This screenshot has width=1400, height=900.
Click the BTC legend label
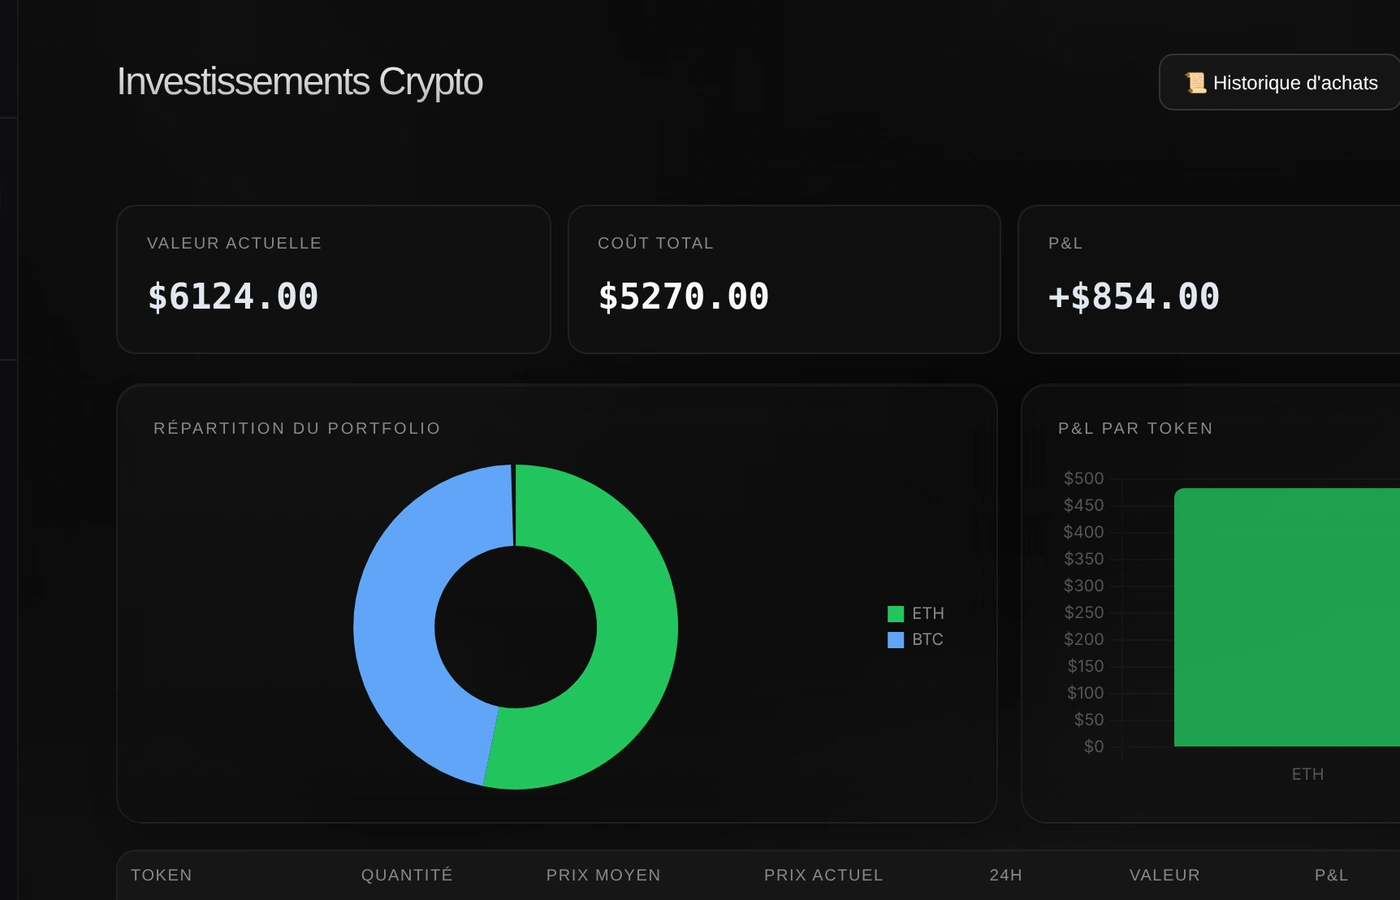[x=928, y=640]
